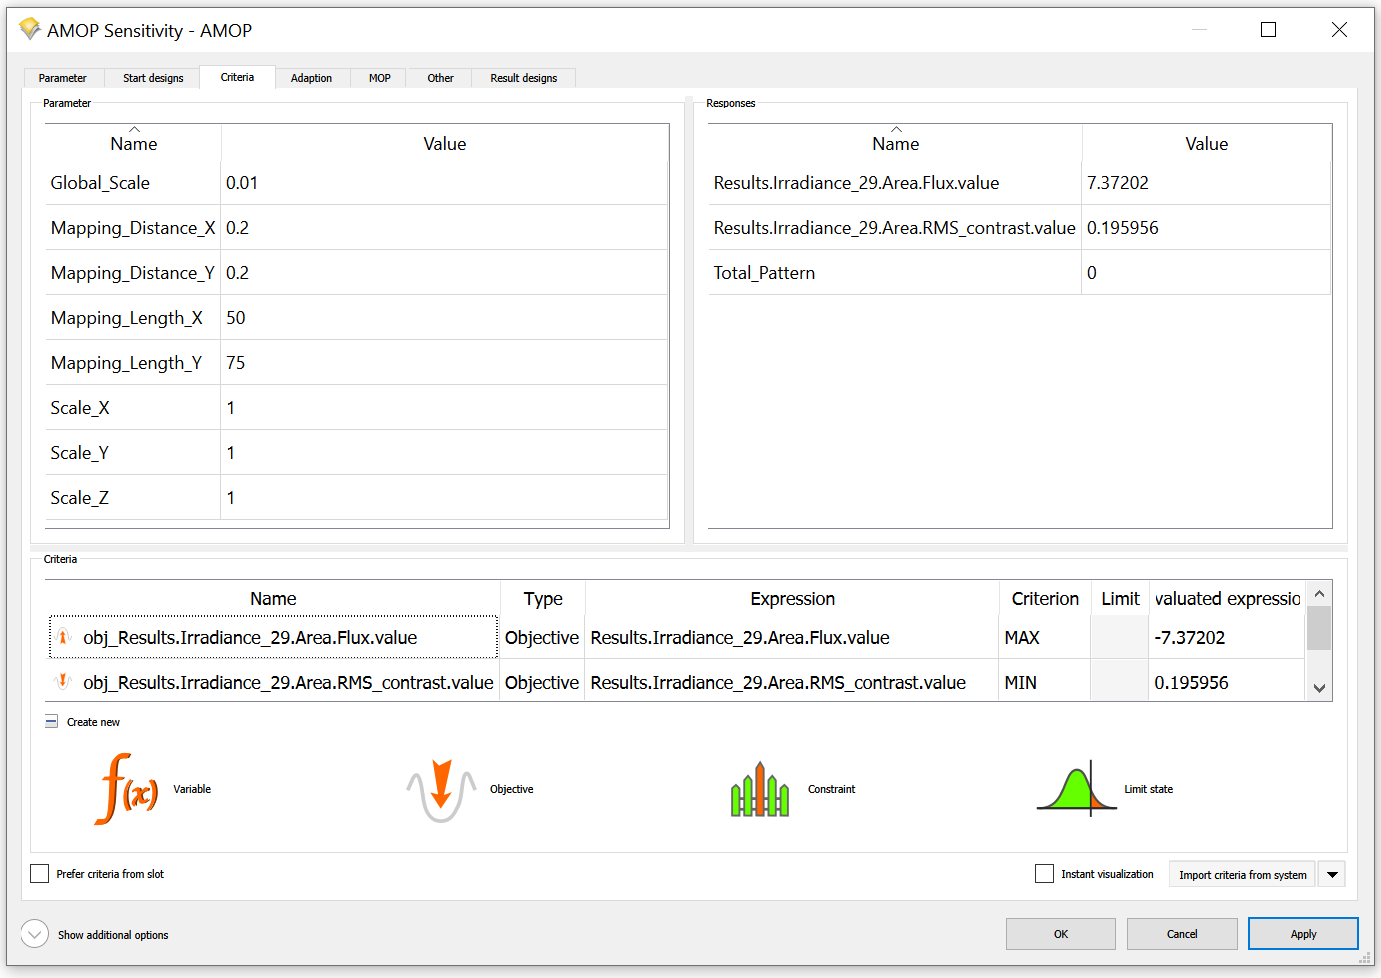Select Results.Irradiance_29.Area.Flux.value response row
Image resolution: width=1381 pixels, height=978 pixels.
1020,183
